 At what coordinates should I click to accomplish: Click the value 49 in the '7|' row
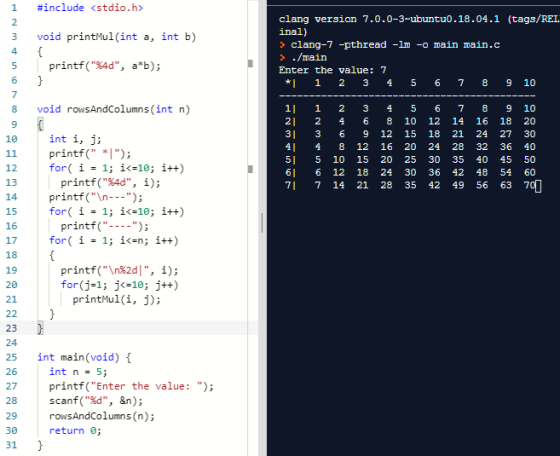[x=458, y=185]
